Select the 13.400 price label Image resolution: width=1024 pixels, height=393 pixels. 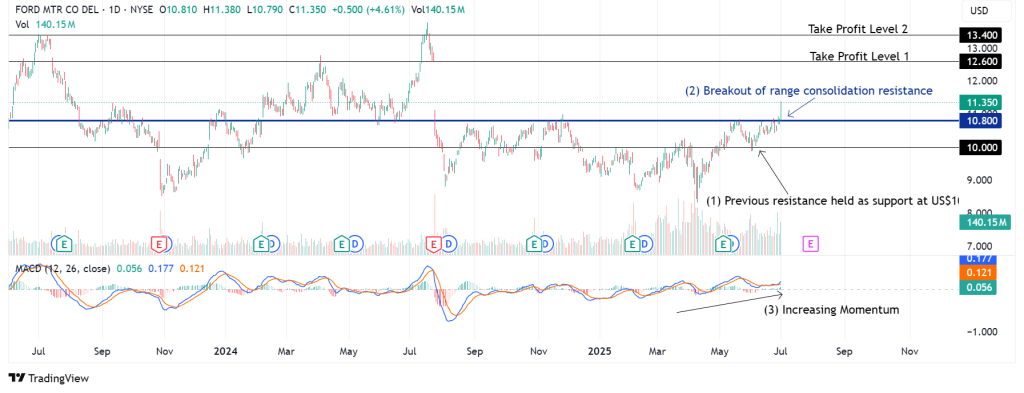point(979,35)
